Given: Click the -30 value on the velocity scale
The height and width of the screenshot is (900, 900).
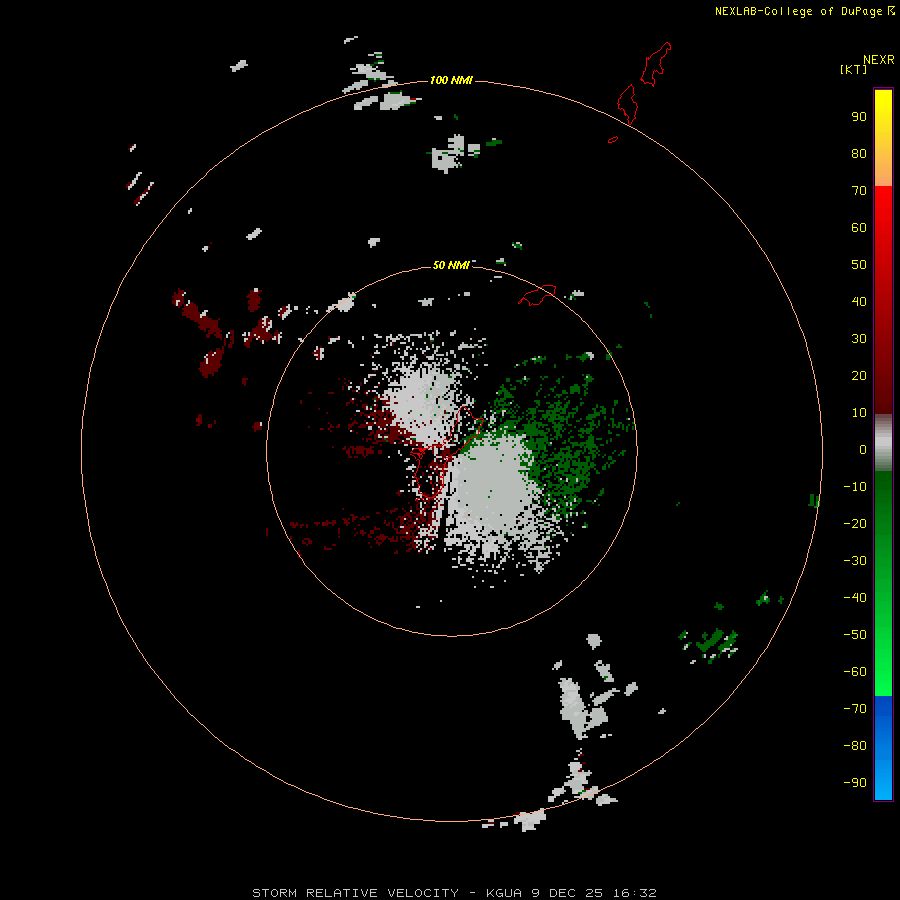Looking at the screenshot, I should 855,561.
